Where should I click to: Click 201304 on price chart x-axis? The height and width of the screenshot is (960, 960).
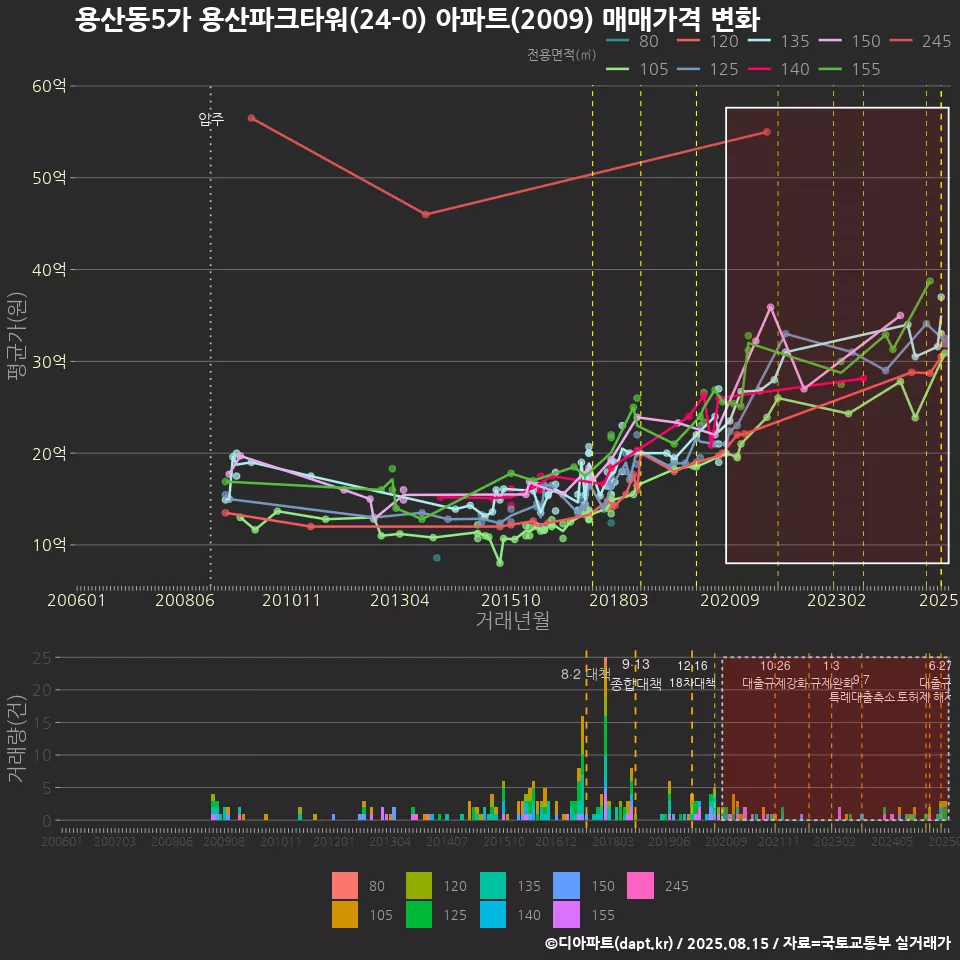click(400, 600)
